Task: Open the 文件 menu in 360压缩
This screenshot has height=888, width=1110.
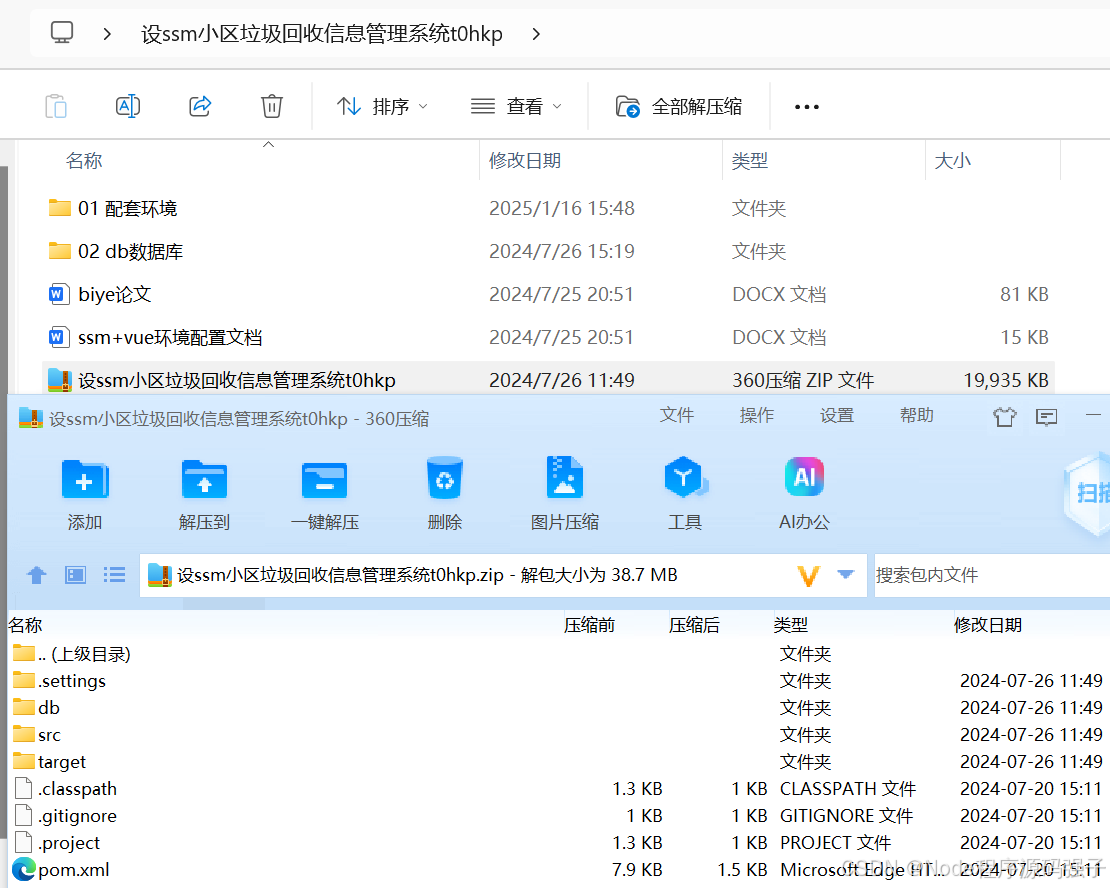Action: point(676,416)
